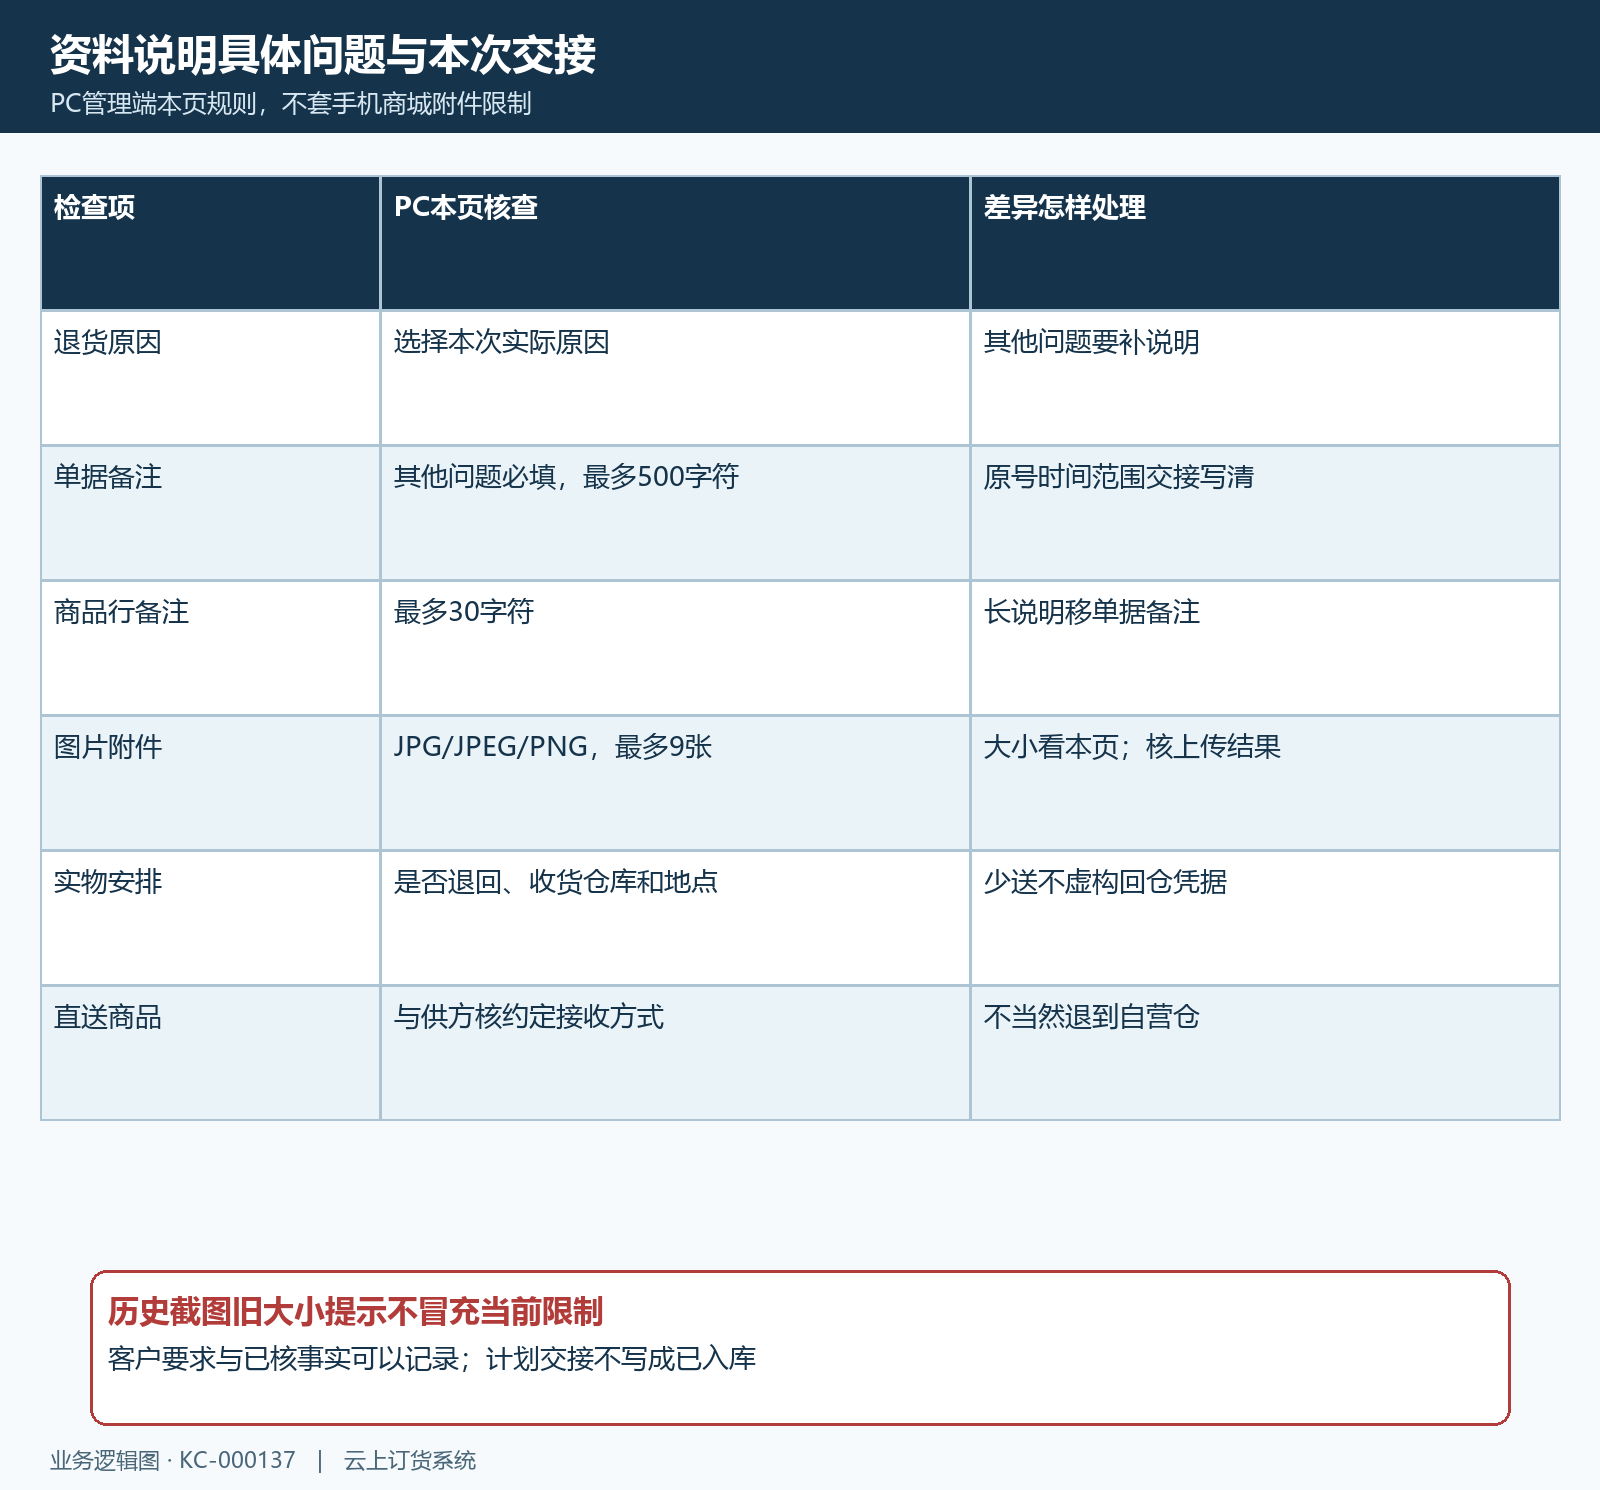Click the cell 其他问题要补说明

pos(1265,378)
